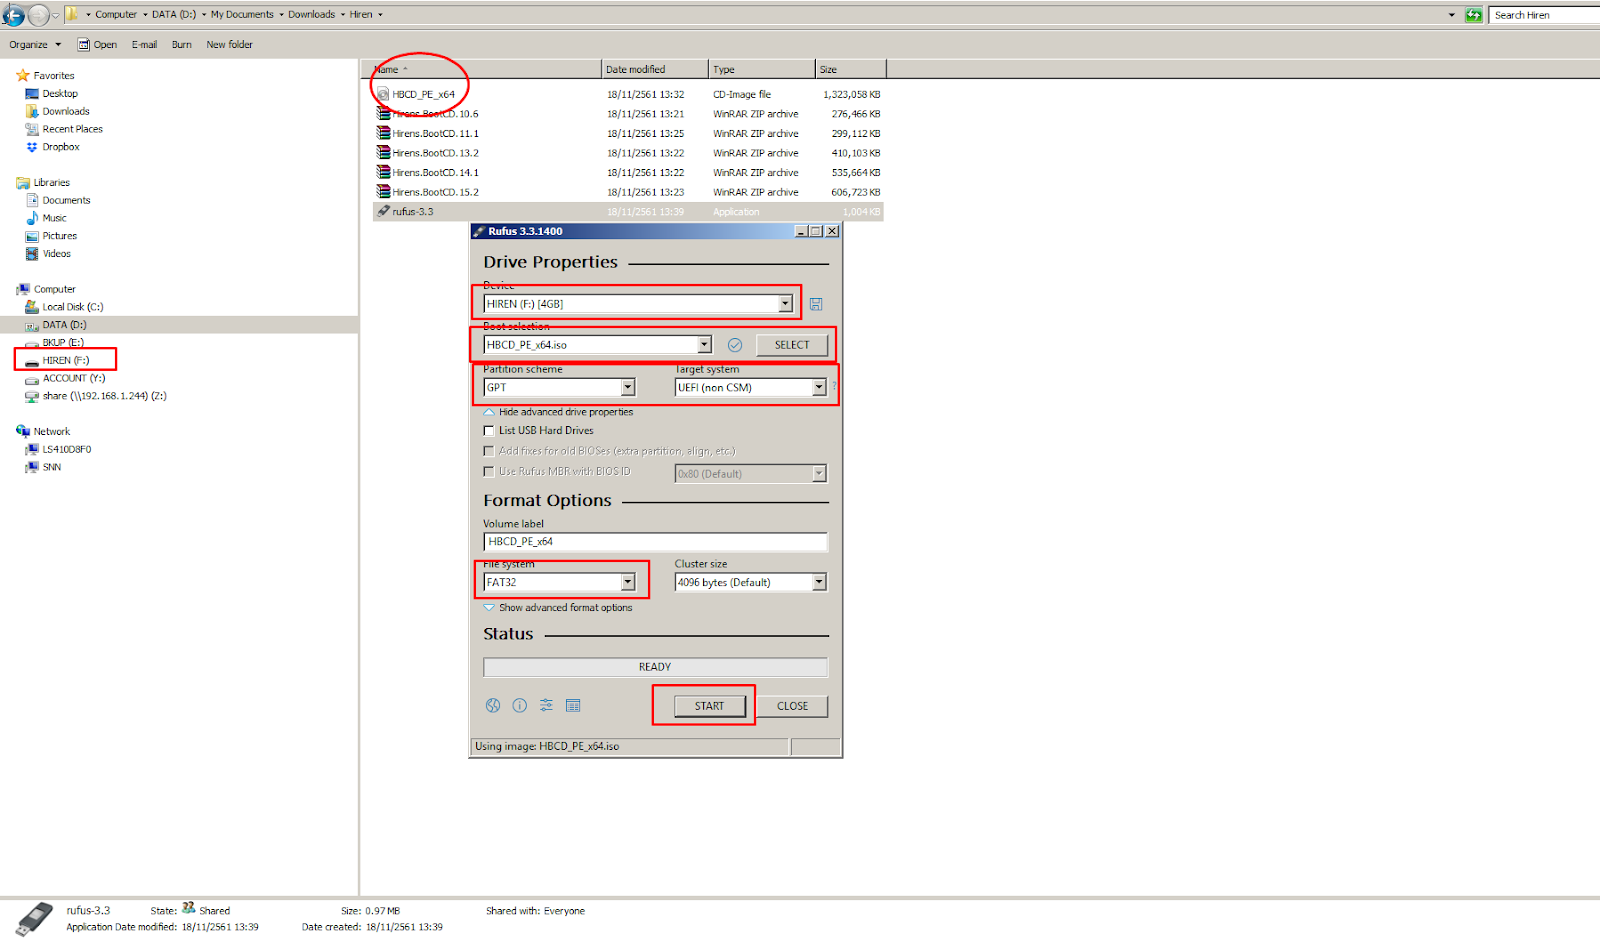Select the rufus-3.3 application file

click(628, 212)
